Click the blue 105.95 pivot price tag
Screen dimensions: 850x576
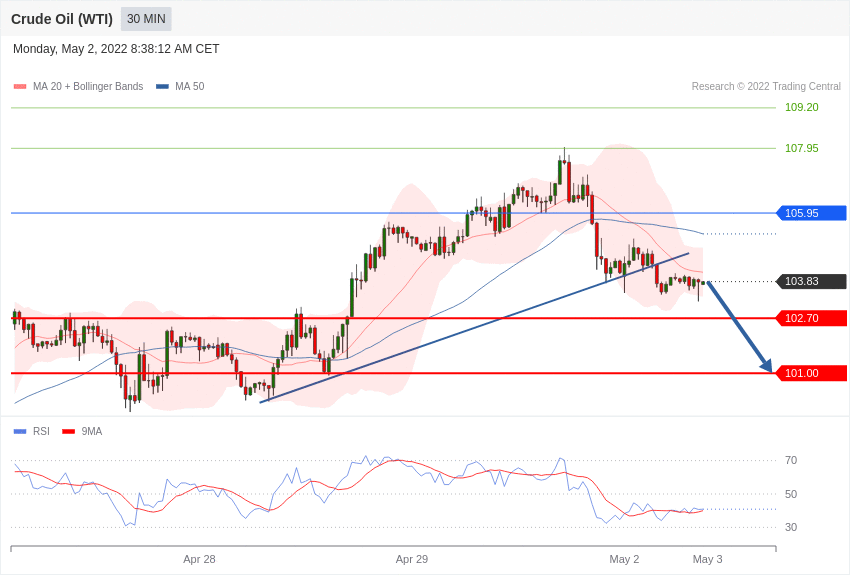[x=812, y=213]
